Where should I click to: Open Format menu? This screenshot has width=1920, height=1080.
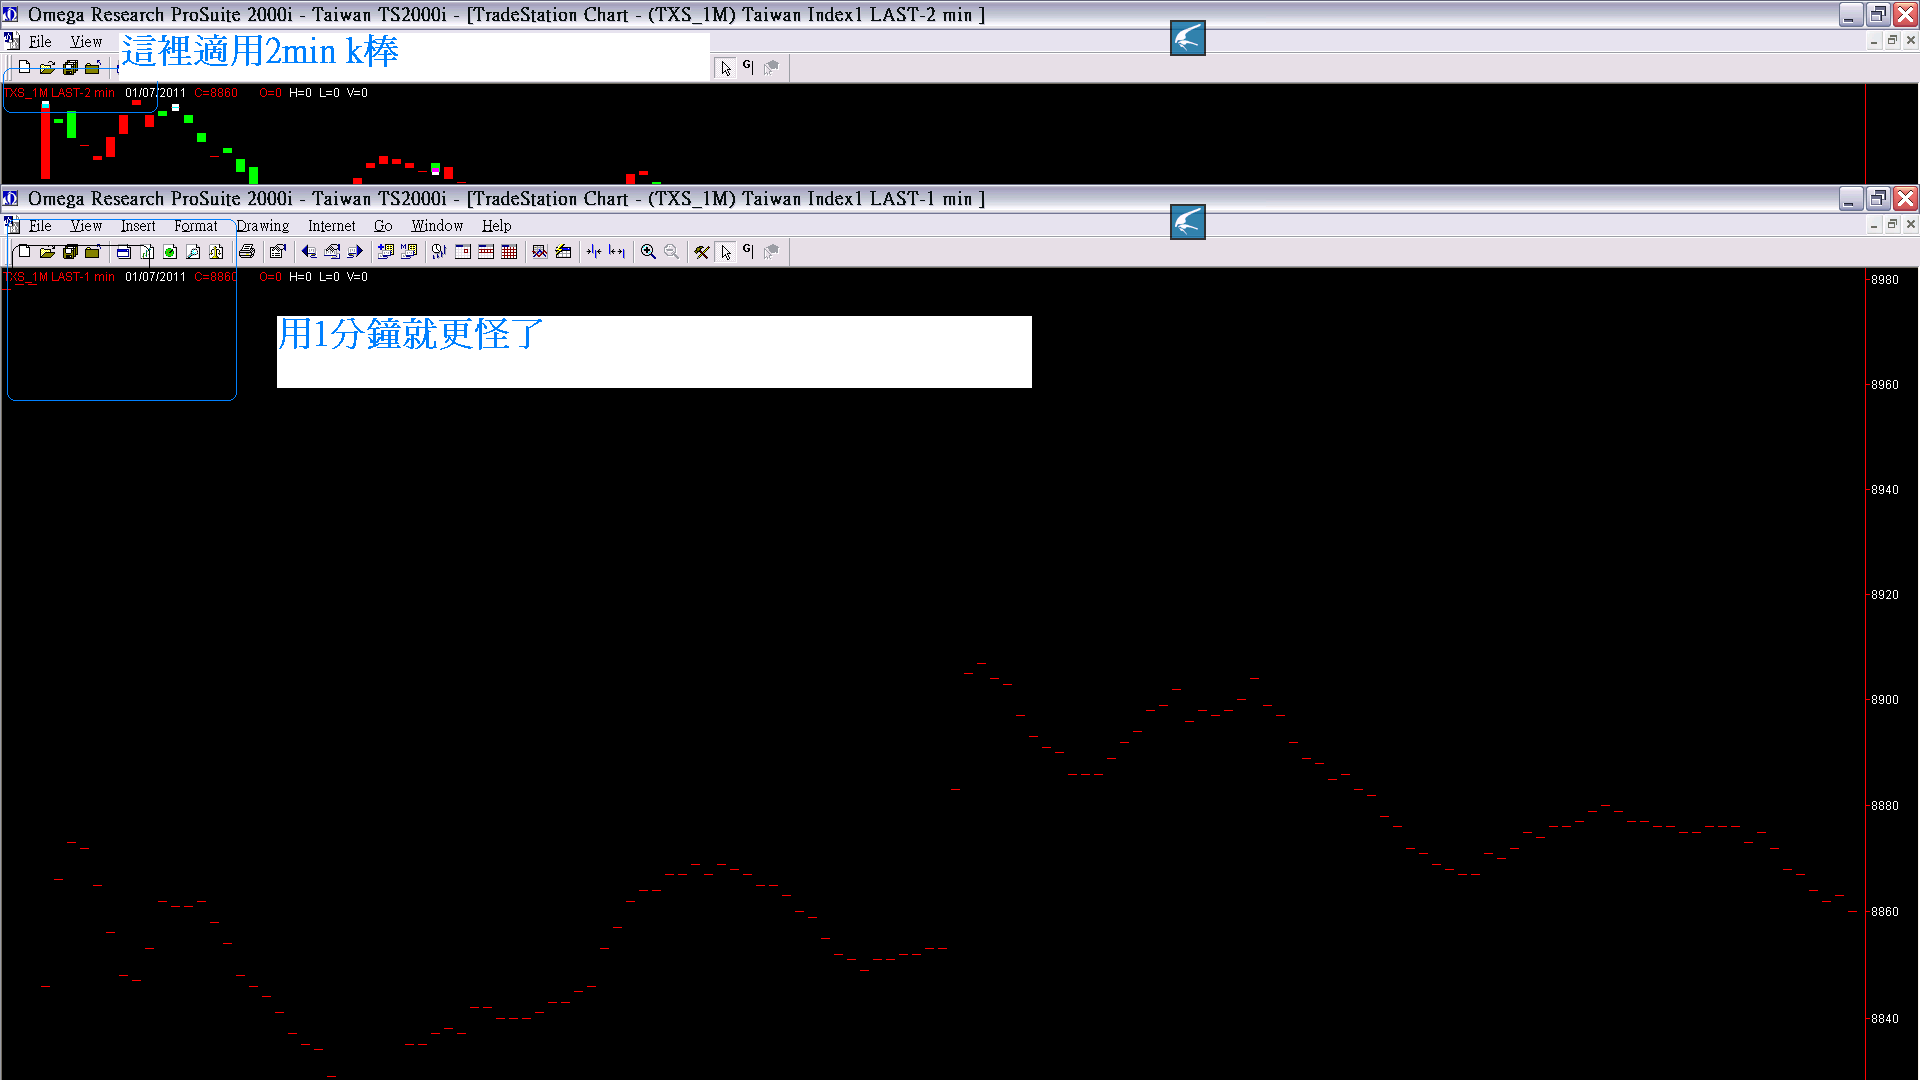pyautogui.click(x=196, y=226)
